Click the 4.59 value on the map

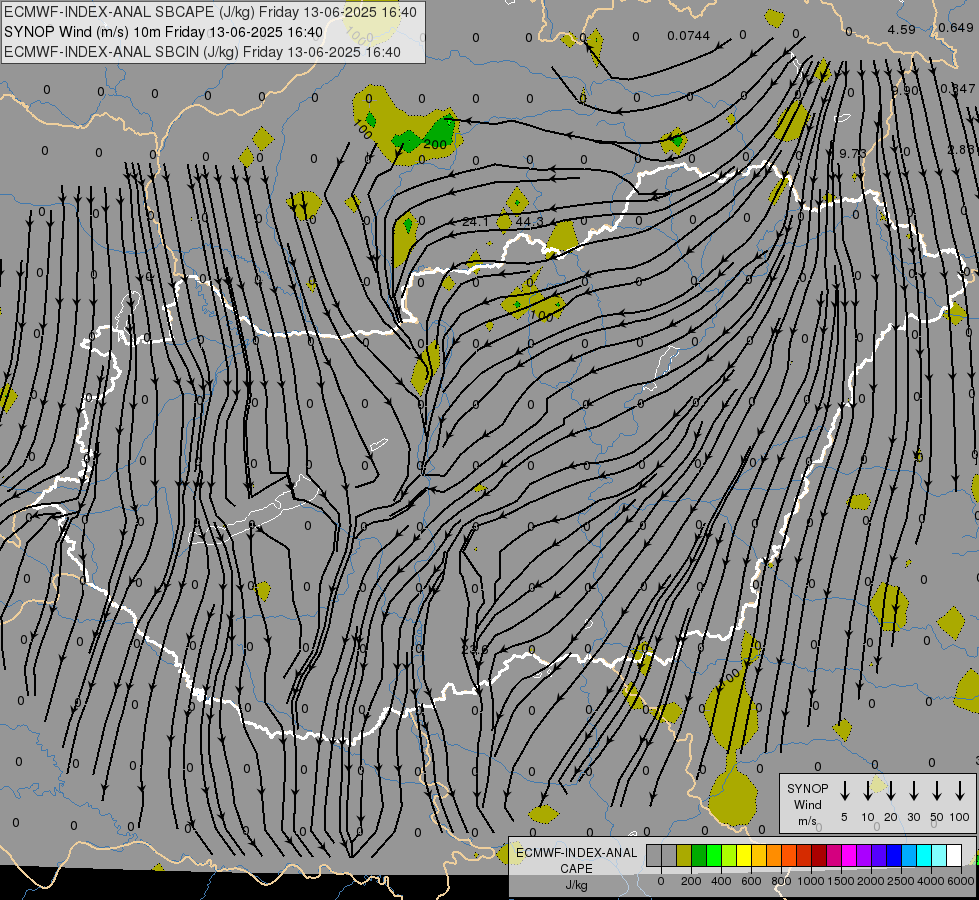pyautogui.click(x=902, y=29)
